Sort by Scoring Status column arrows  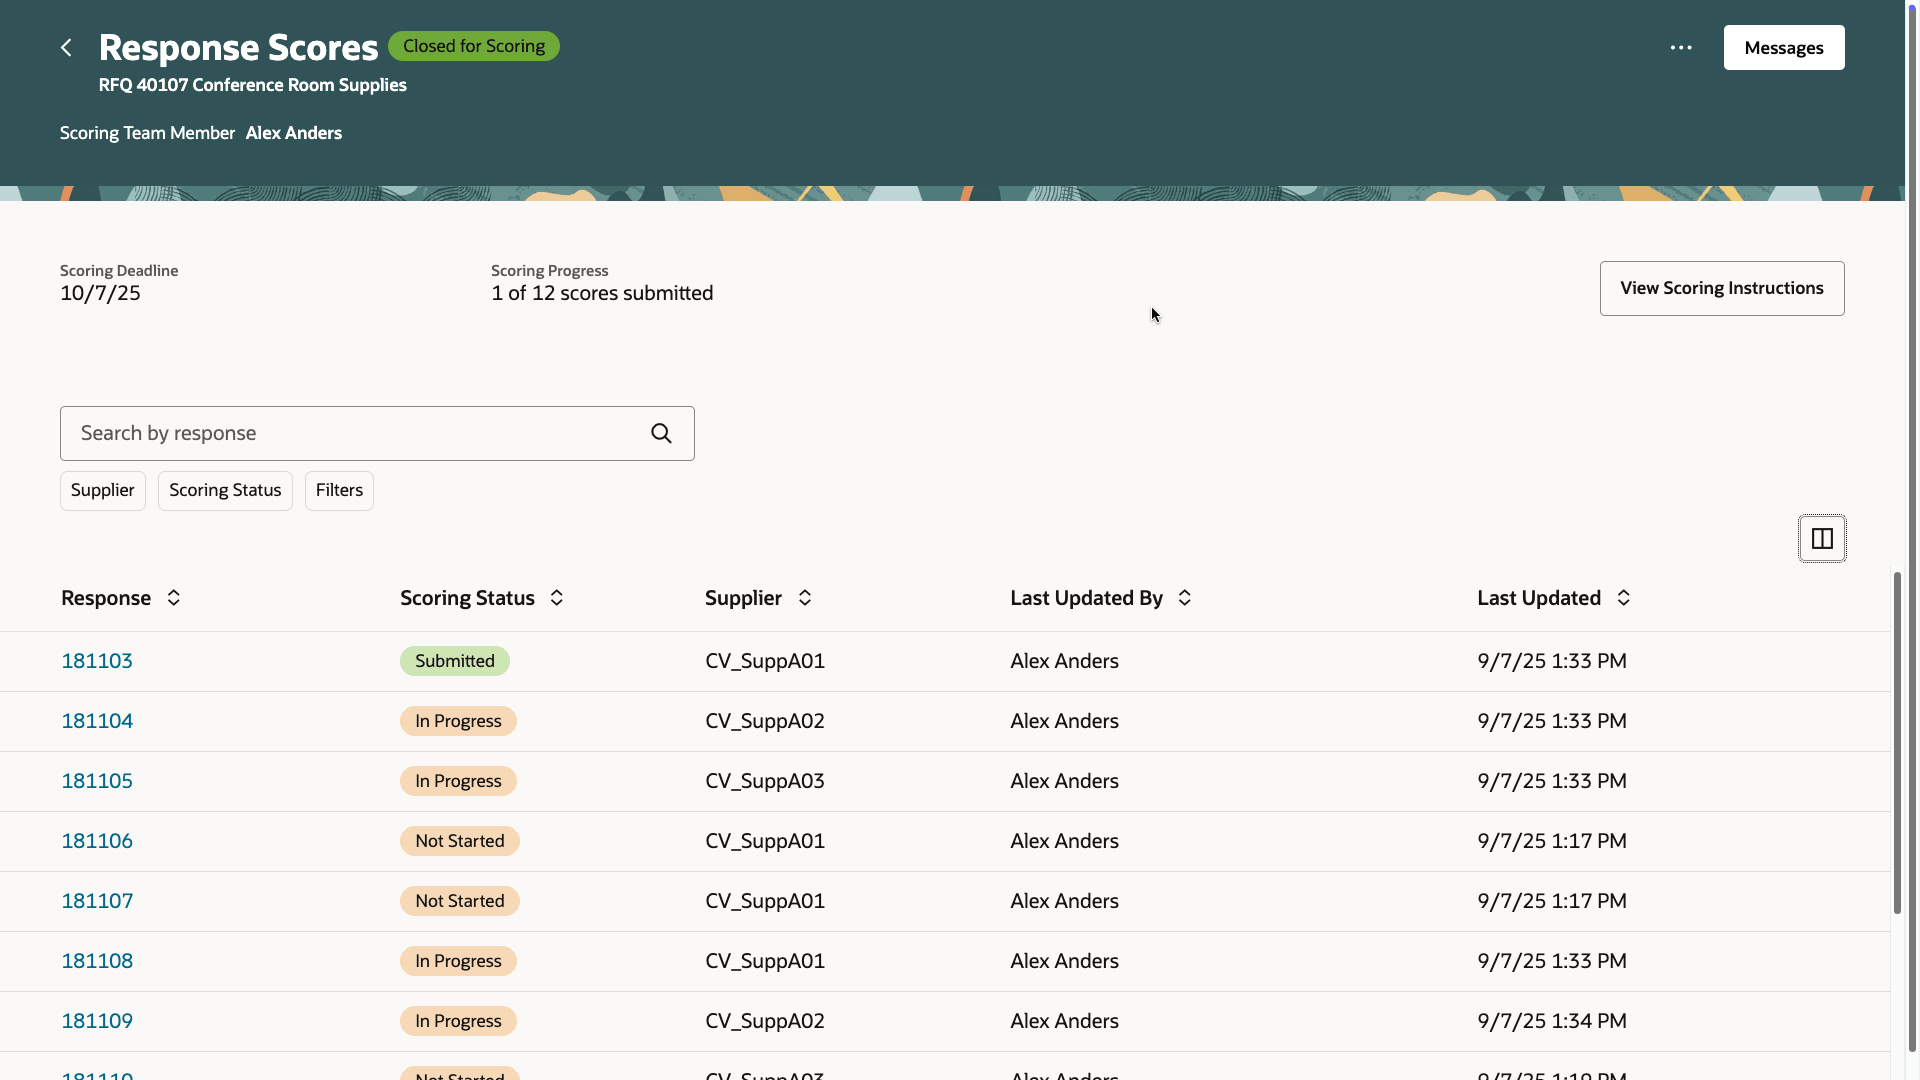pos(557,598)
